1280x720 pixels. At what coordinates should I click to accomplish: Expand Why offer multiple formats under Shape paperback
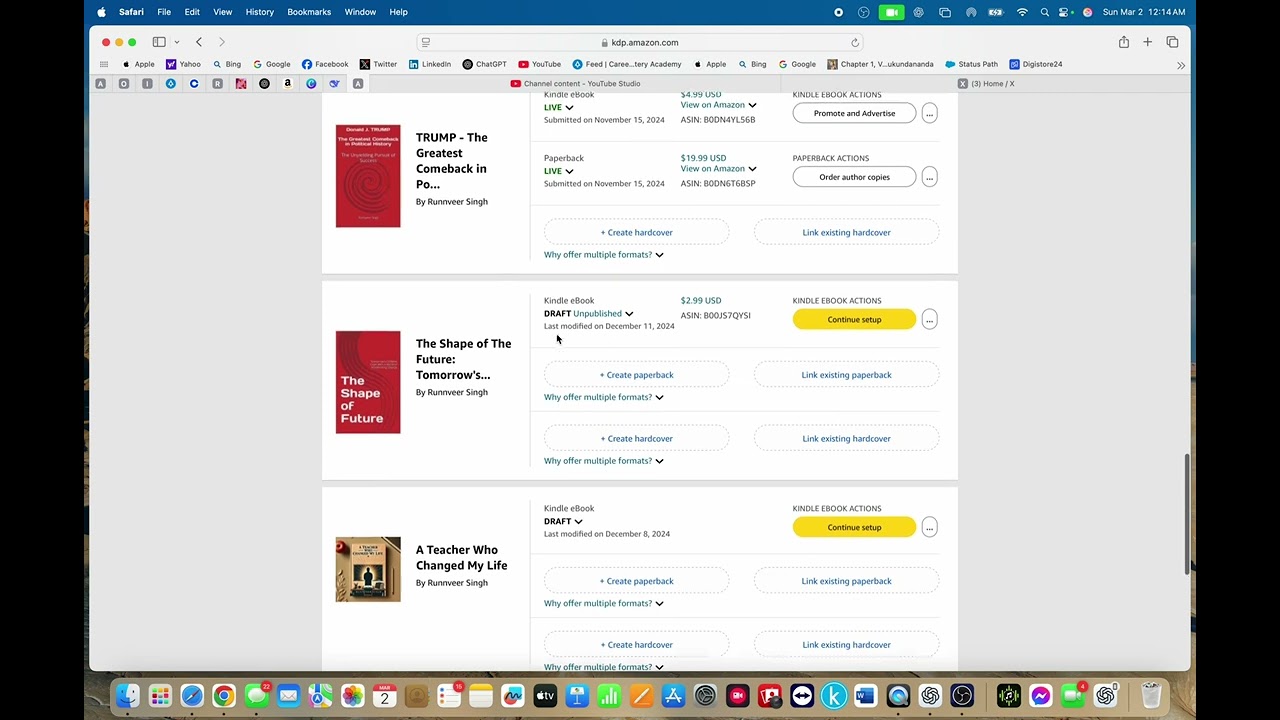click(603, 397)
